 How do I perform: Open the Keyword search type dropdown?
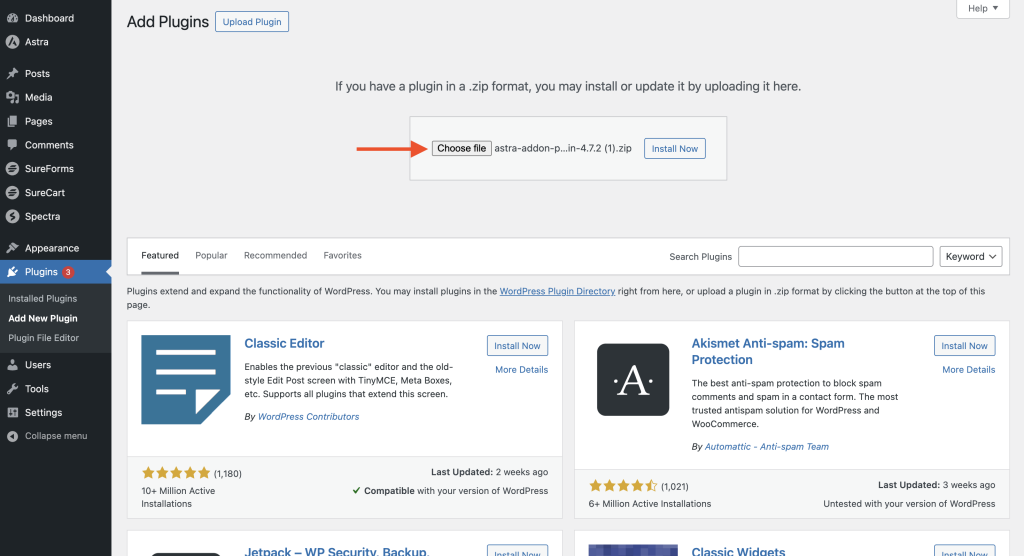(x=970, y=257)
